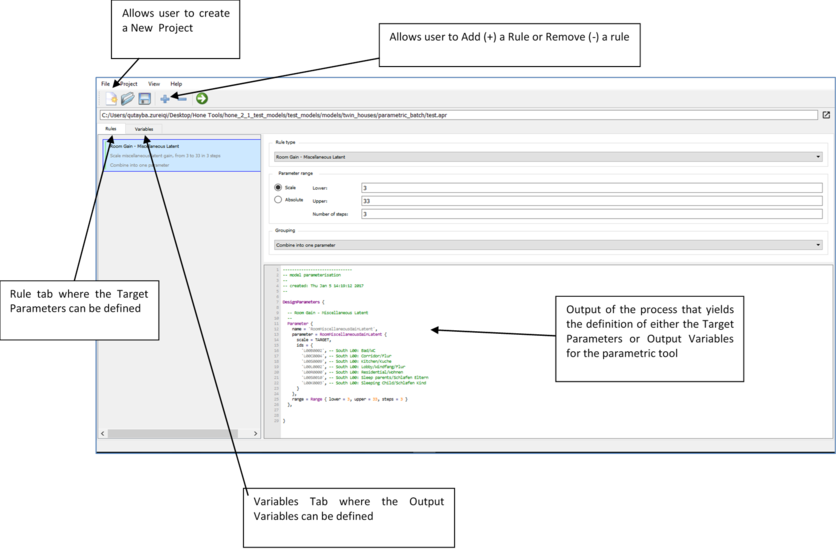Add a rule with the plus icon

(x=165, y=99)
